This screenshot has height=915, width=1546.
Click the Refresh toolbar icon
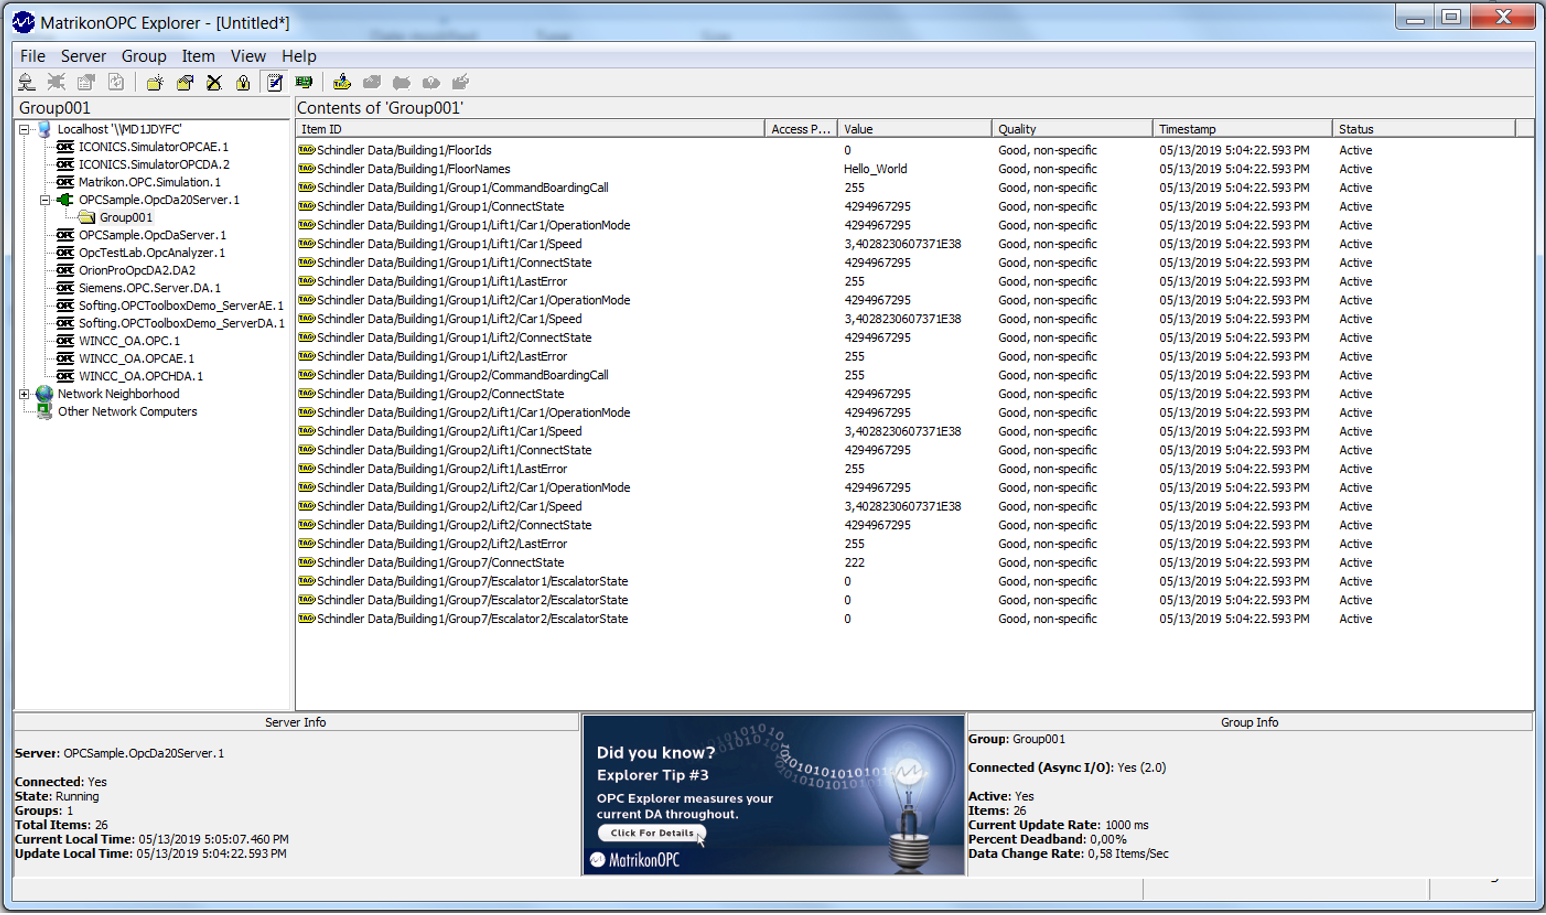(115, 82)
